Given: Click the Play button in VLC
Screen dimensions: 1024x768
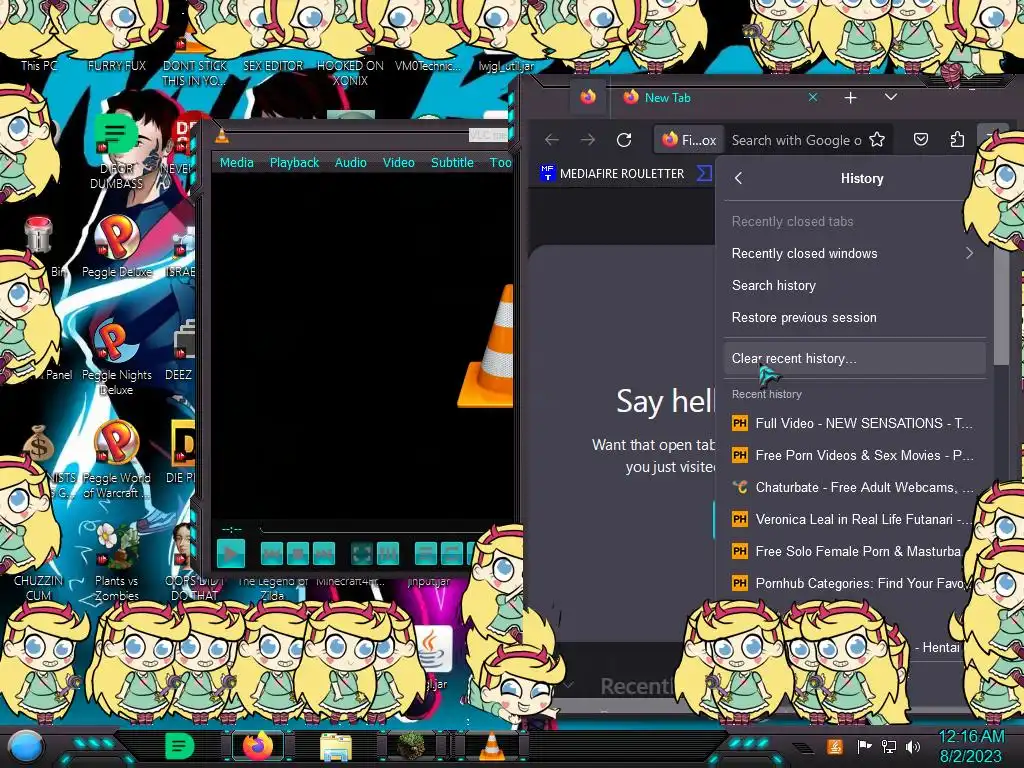Looking at the screenshot, I should pyautogui.click(x=231, y=554).
